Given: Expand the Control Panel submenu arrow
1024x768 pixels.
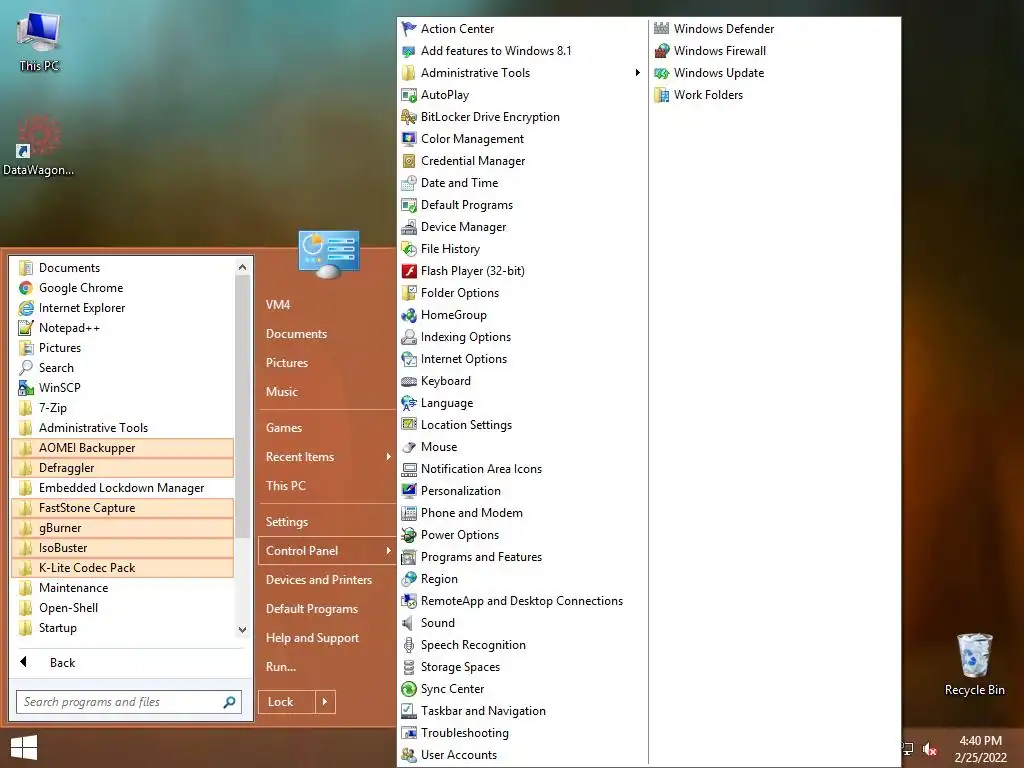Looking at the screenshot, I should [x=388, y=551].
